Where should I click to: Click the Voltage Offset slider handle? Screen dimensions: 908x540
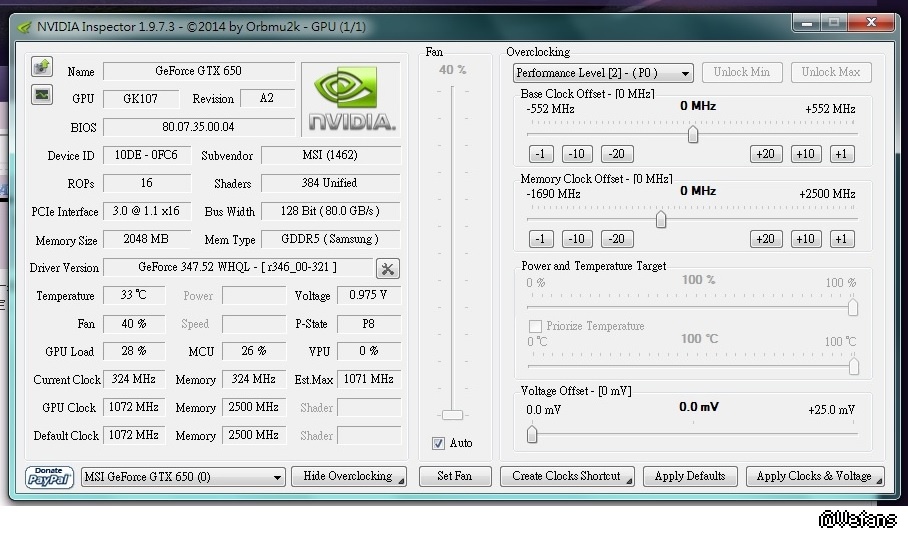pos(532,434)
